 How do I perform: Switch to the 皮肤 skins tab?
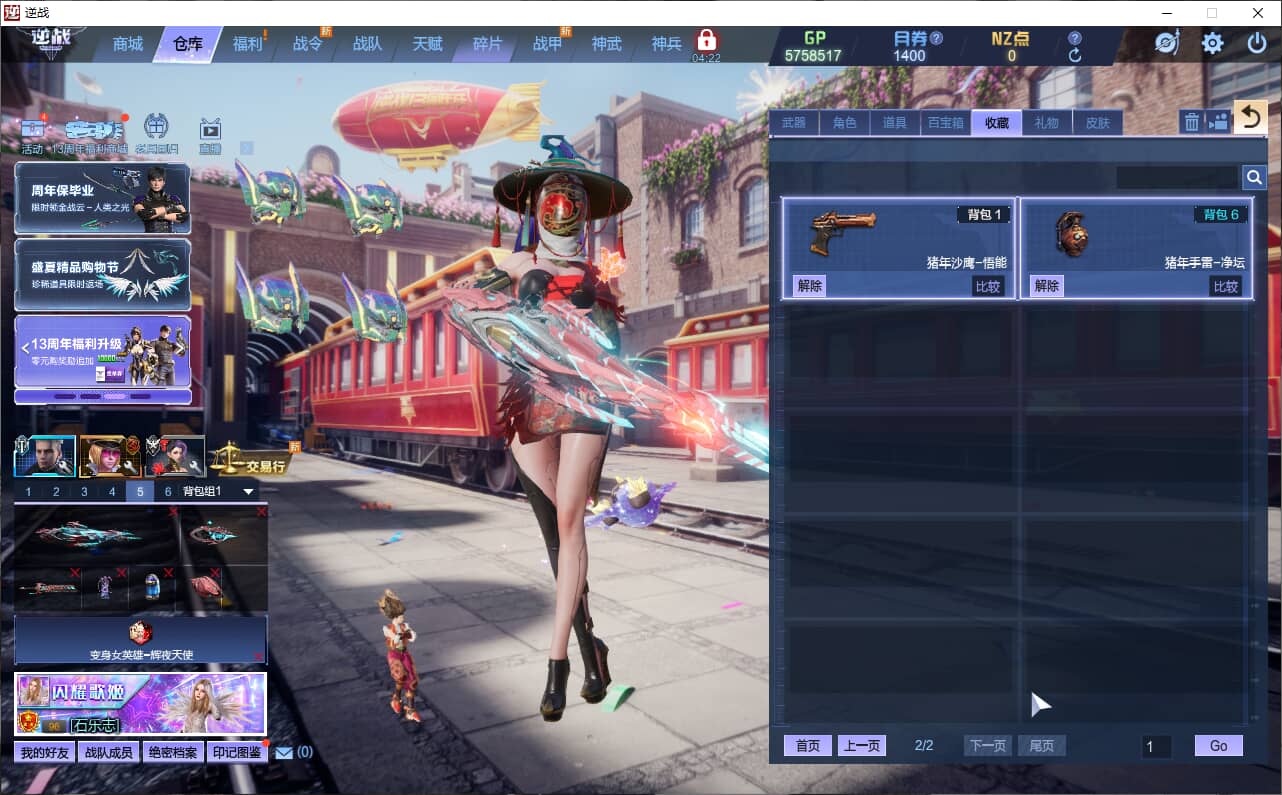click(1097, 123)
